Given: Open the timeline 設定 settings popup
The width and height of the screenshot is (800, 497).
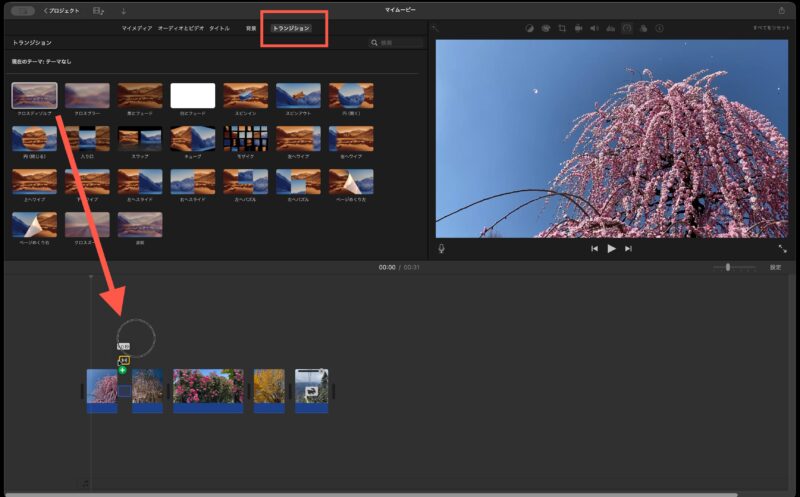Looking at the screenshot, I should 775,267.
